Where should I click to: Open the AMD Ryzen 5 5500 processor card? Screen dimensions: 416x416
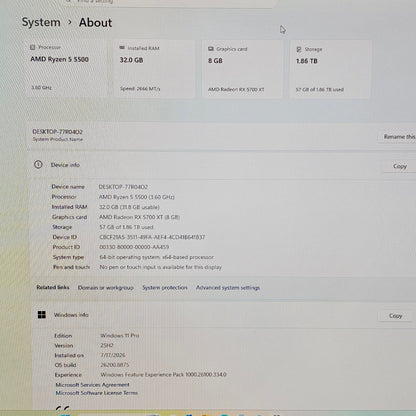(x=66, y=68)
